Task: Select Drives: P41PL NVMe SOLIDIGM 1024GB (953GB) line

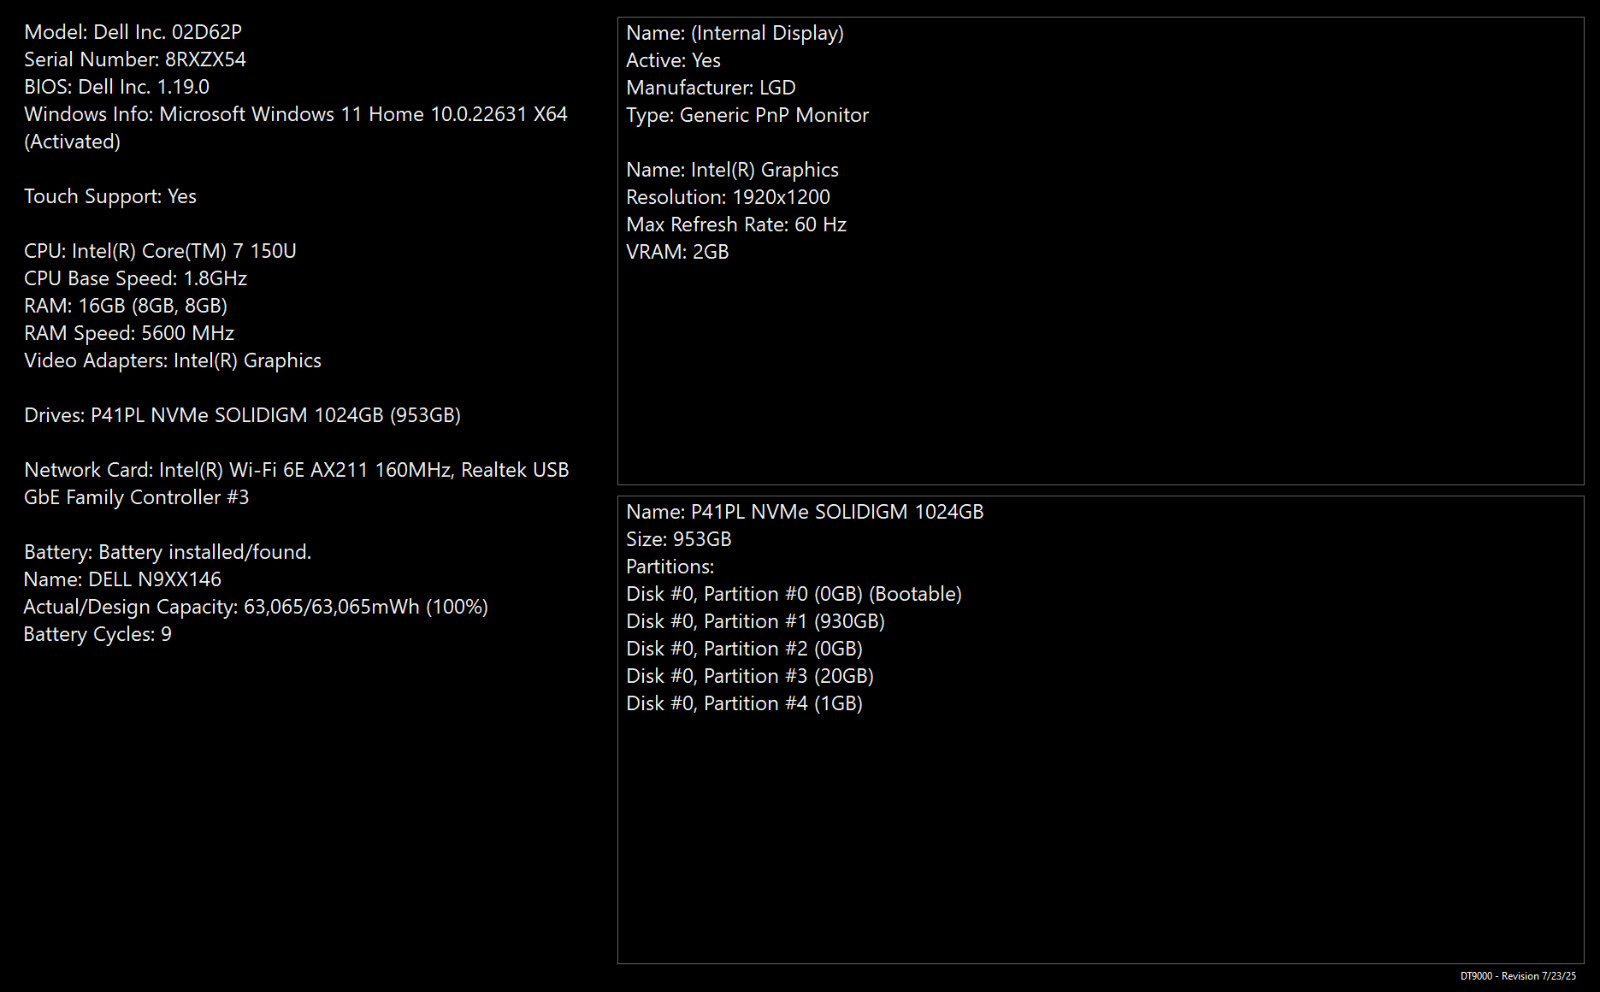Action: (x=242, y=415)
